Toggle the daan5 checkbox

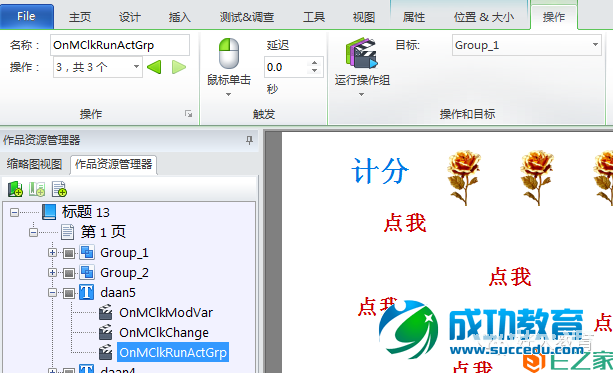(x=69, y=293)
